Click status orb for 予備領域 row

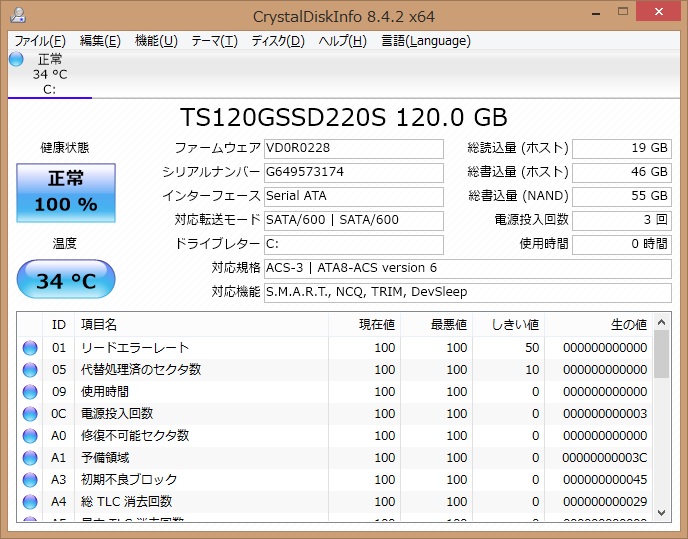tap(30, 458)
